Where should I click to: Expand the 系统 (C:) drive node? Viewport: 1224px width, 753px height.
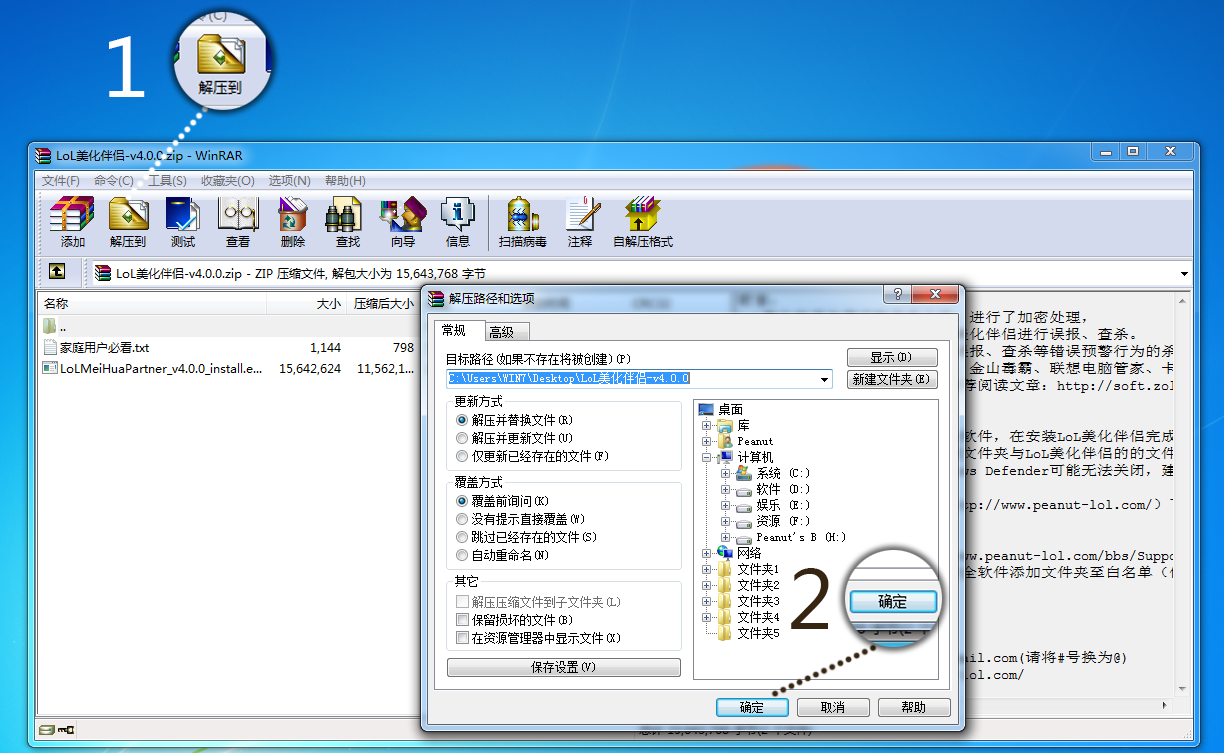coord(726,473)
